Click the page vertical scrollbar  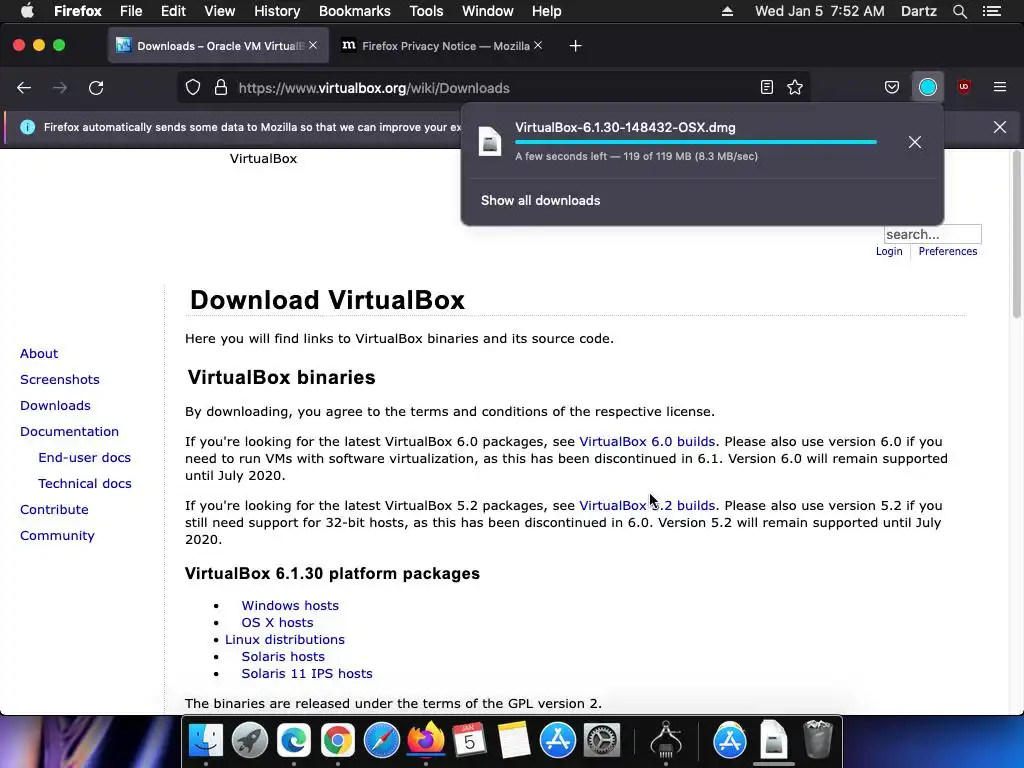(1016, 234)
